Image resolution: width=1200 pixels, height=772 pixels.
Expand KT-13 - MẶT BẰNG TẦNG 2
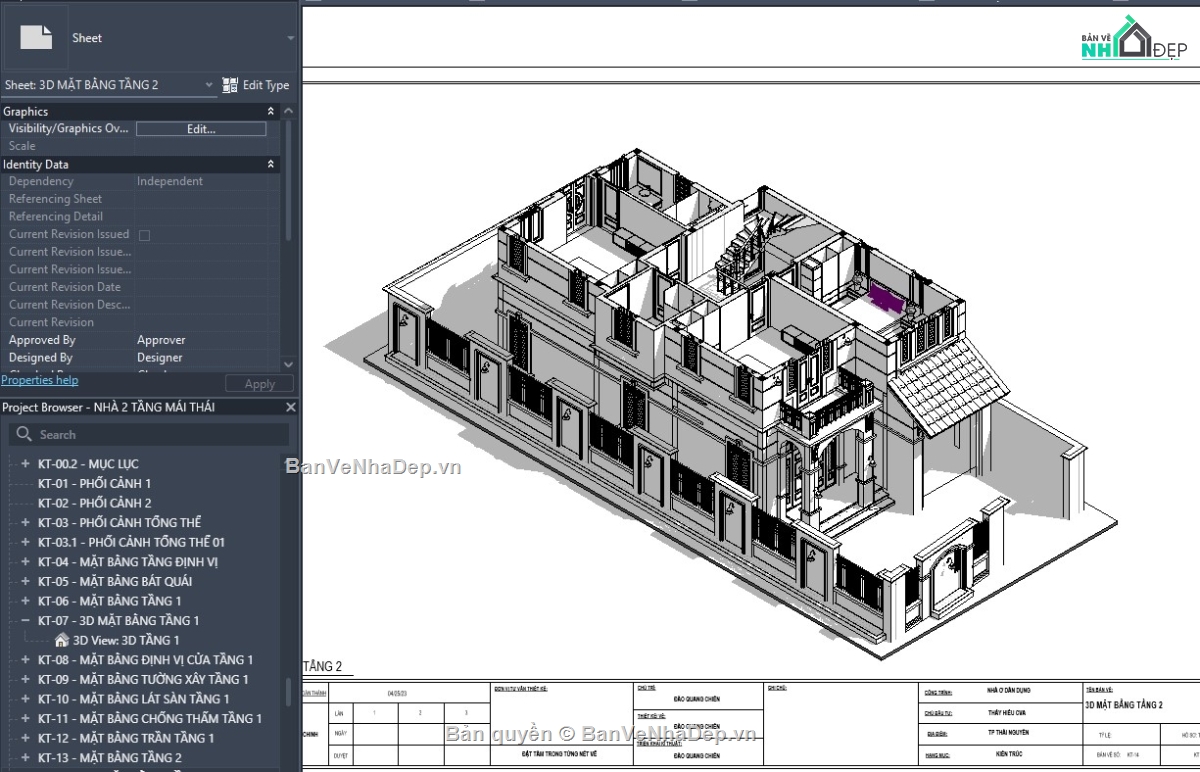(26, 758)
